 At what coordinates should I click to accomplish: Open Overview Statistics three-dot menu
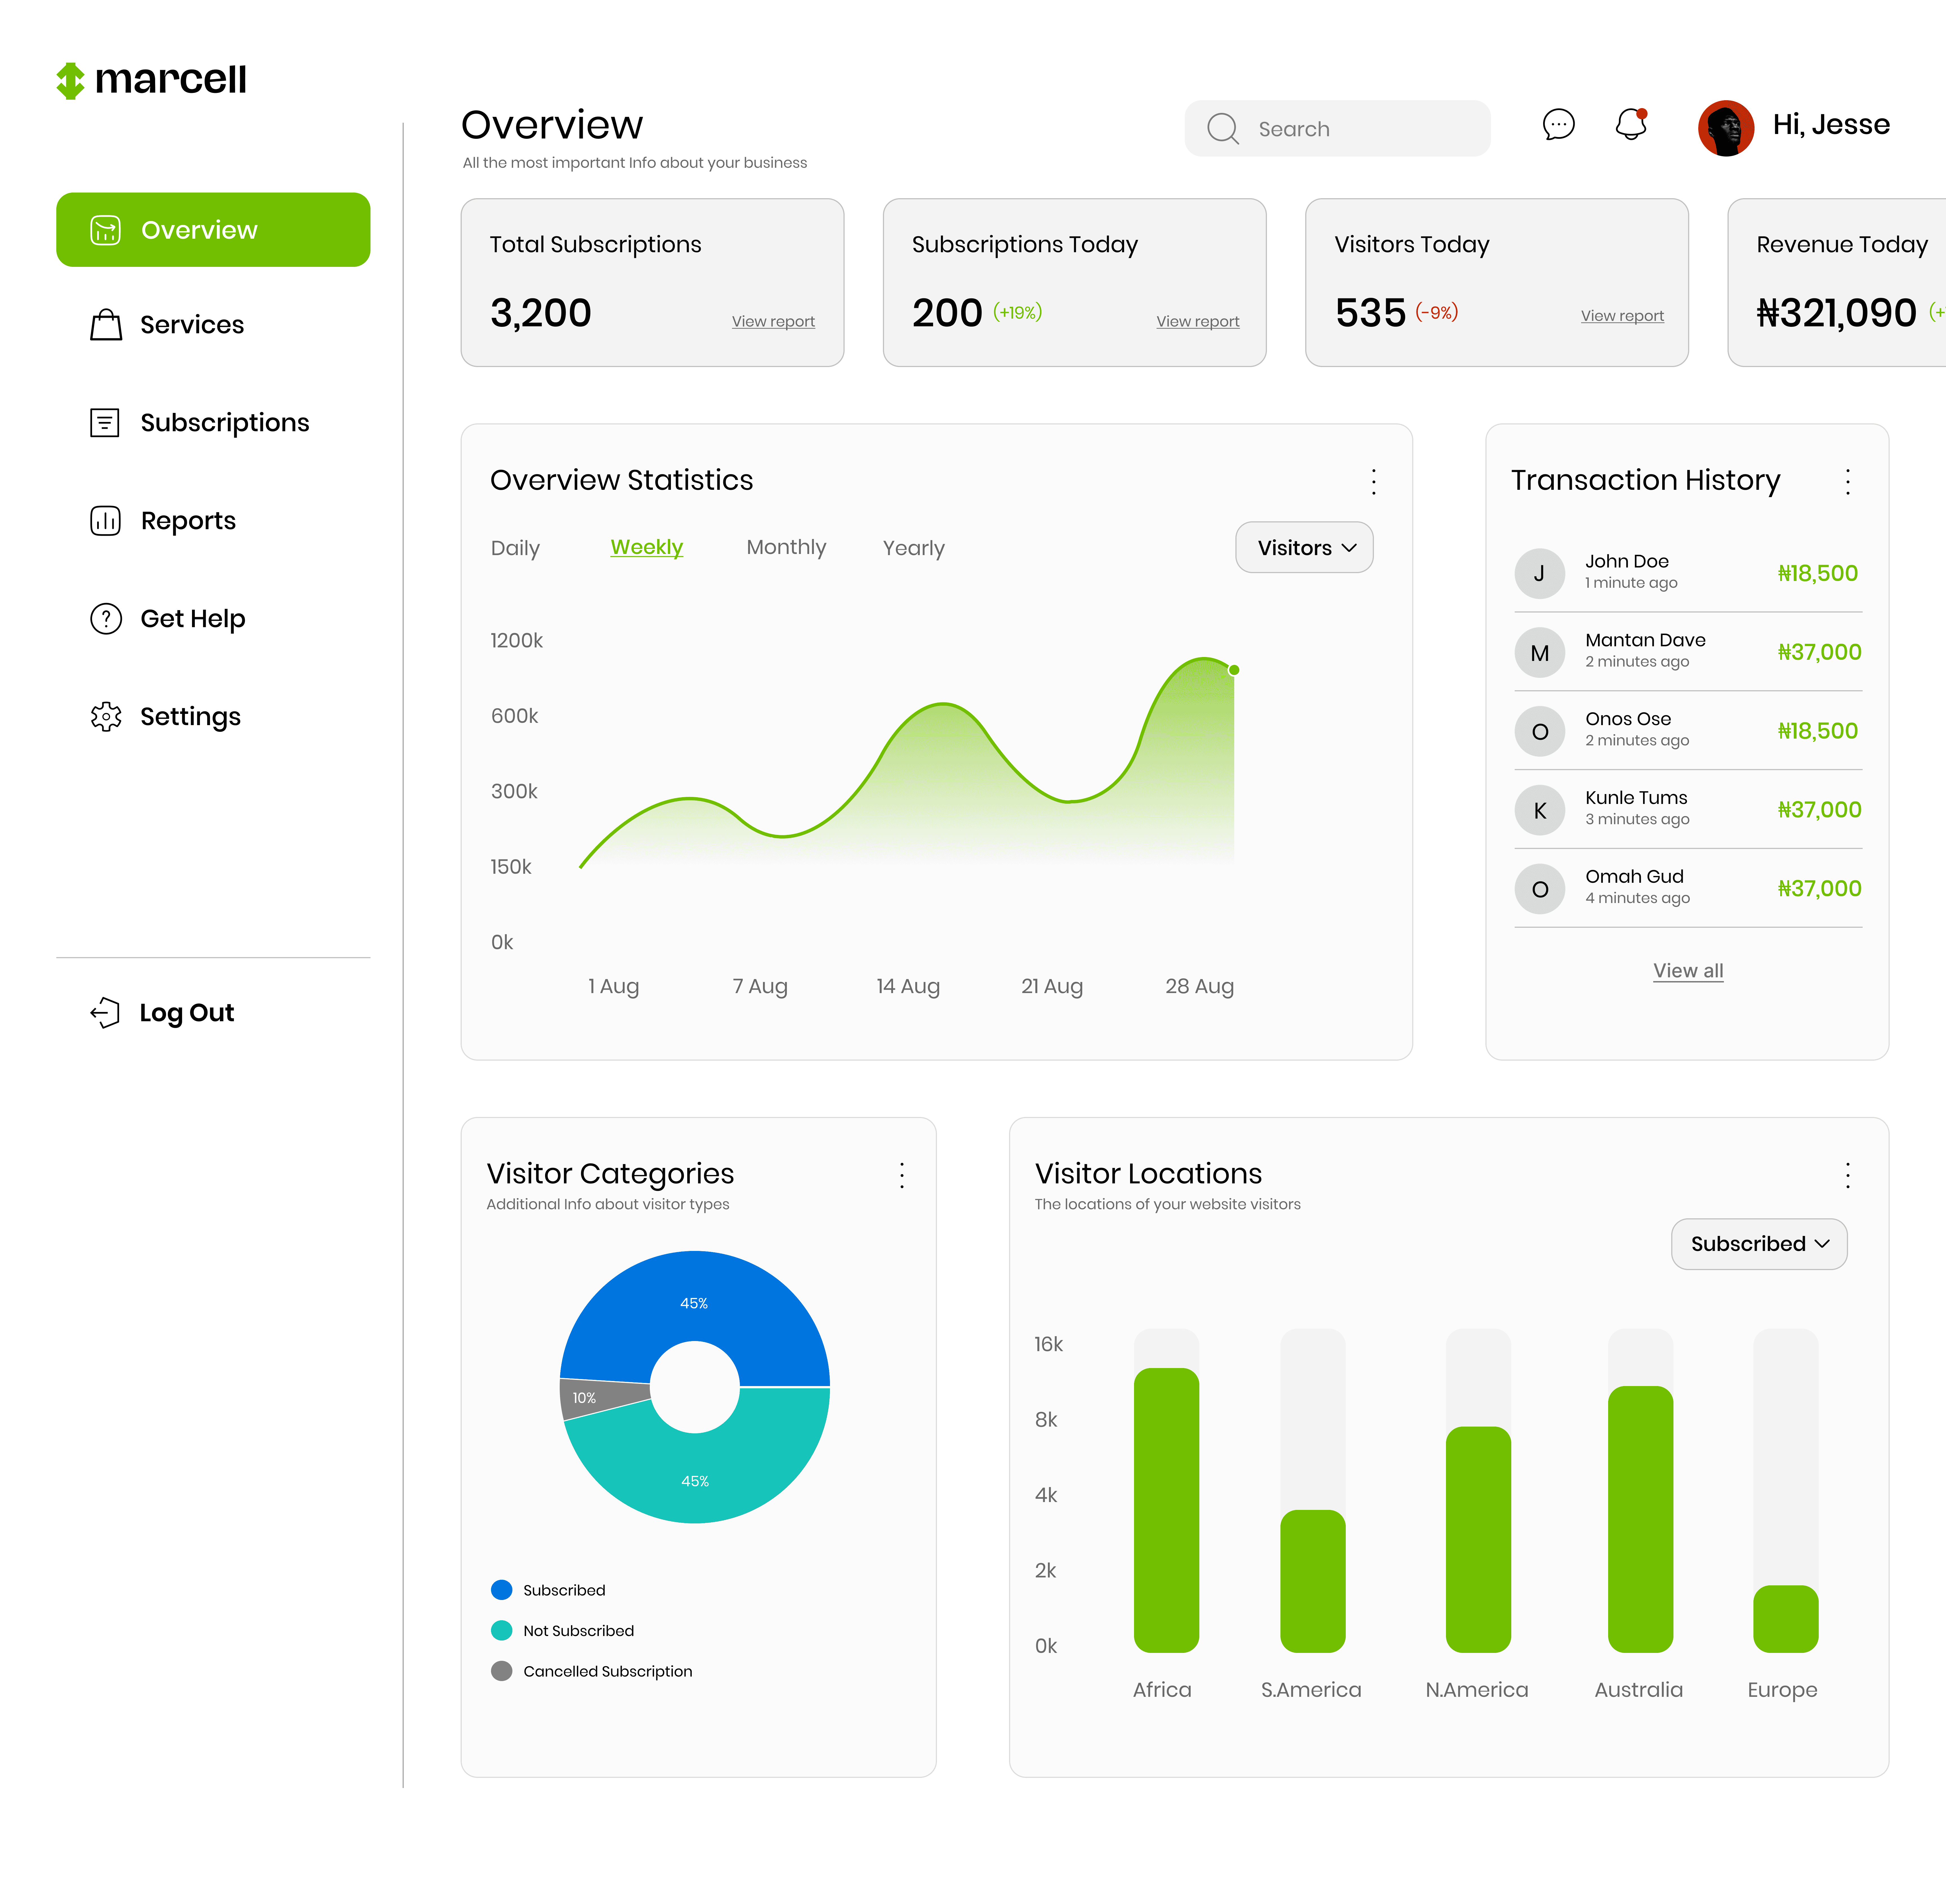pyautogui.click(x=1374, y=482)
